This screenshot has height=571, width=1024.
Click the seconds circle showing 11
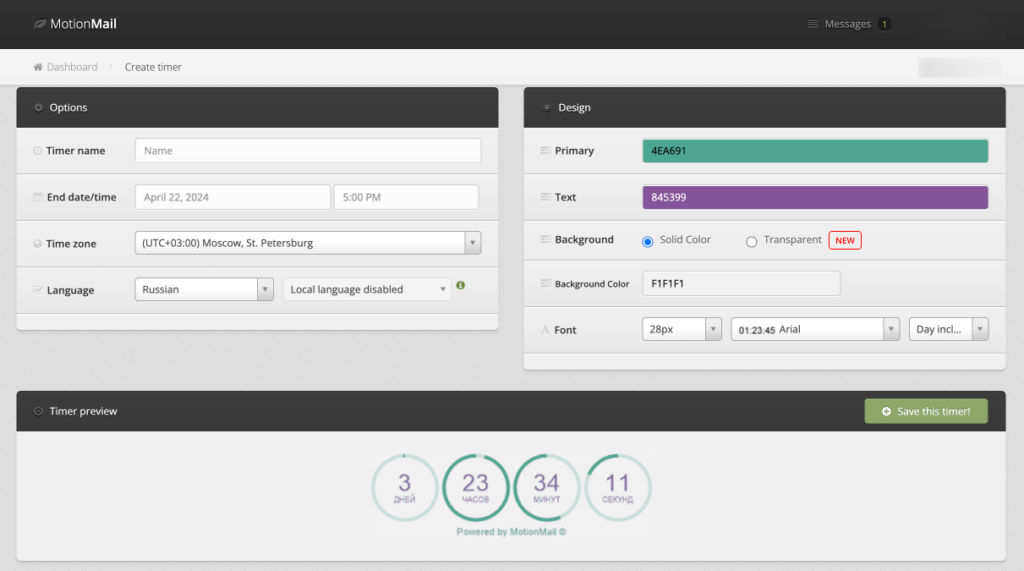(618, 487)
